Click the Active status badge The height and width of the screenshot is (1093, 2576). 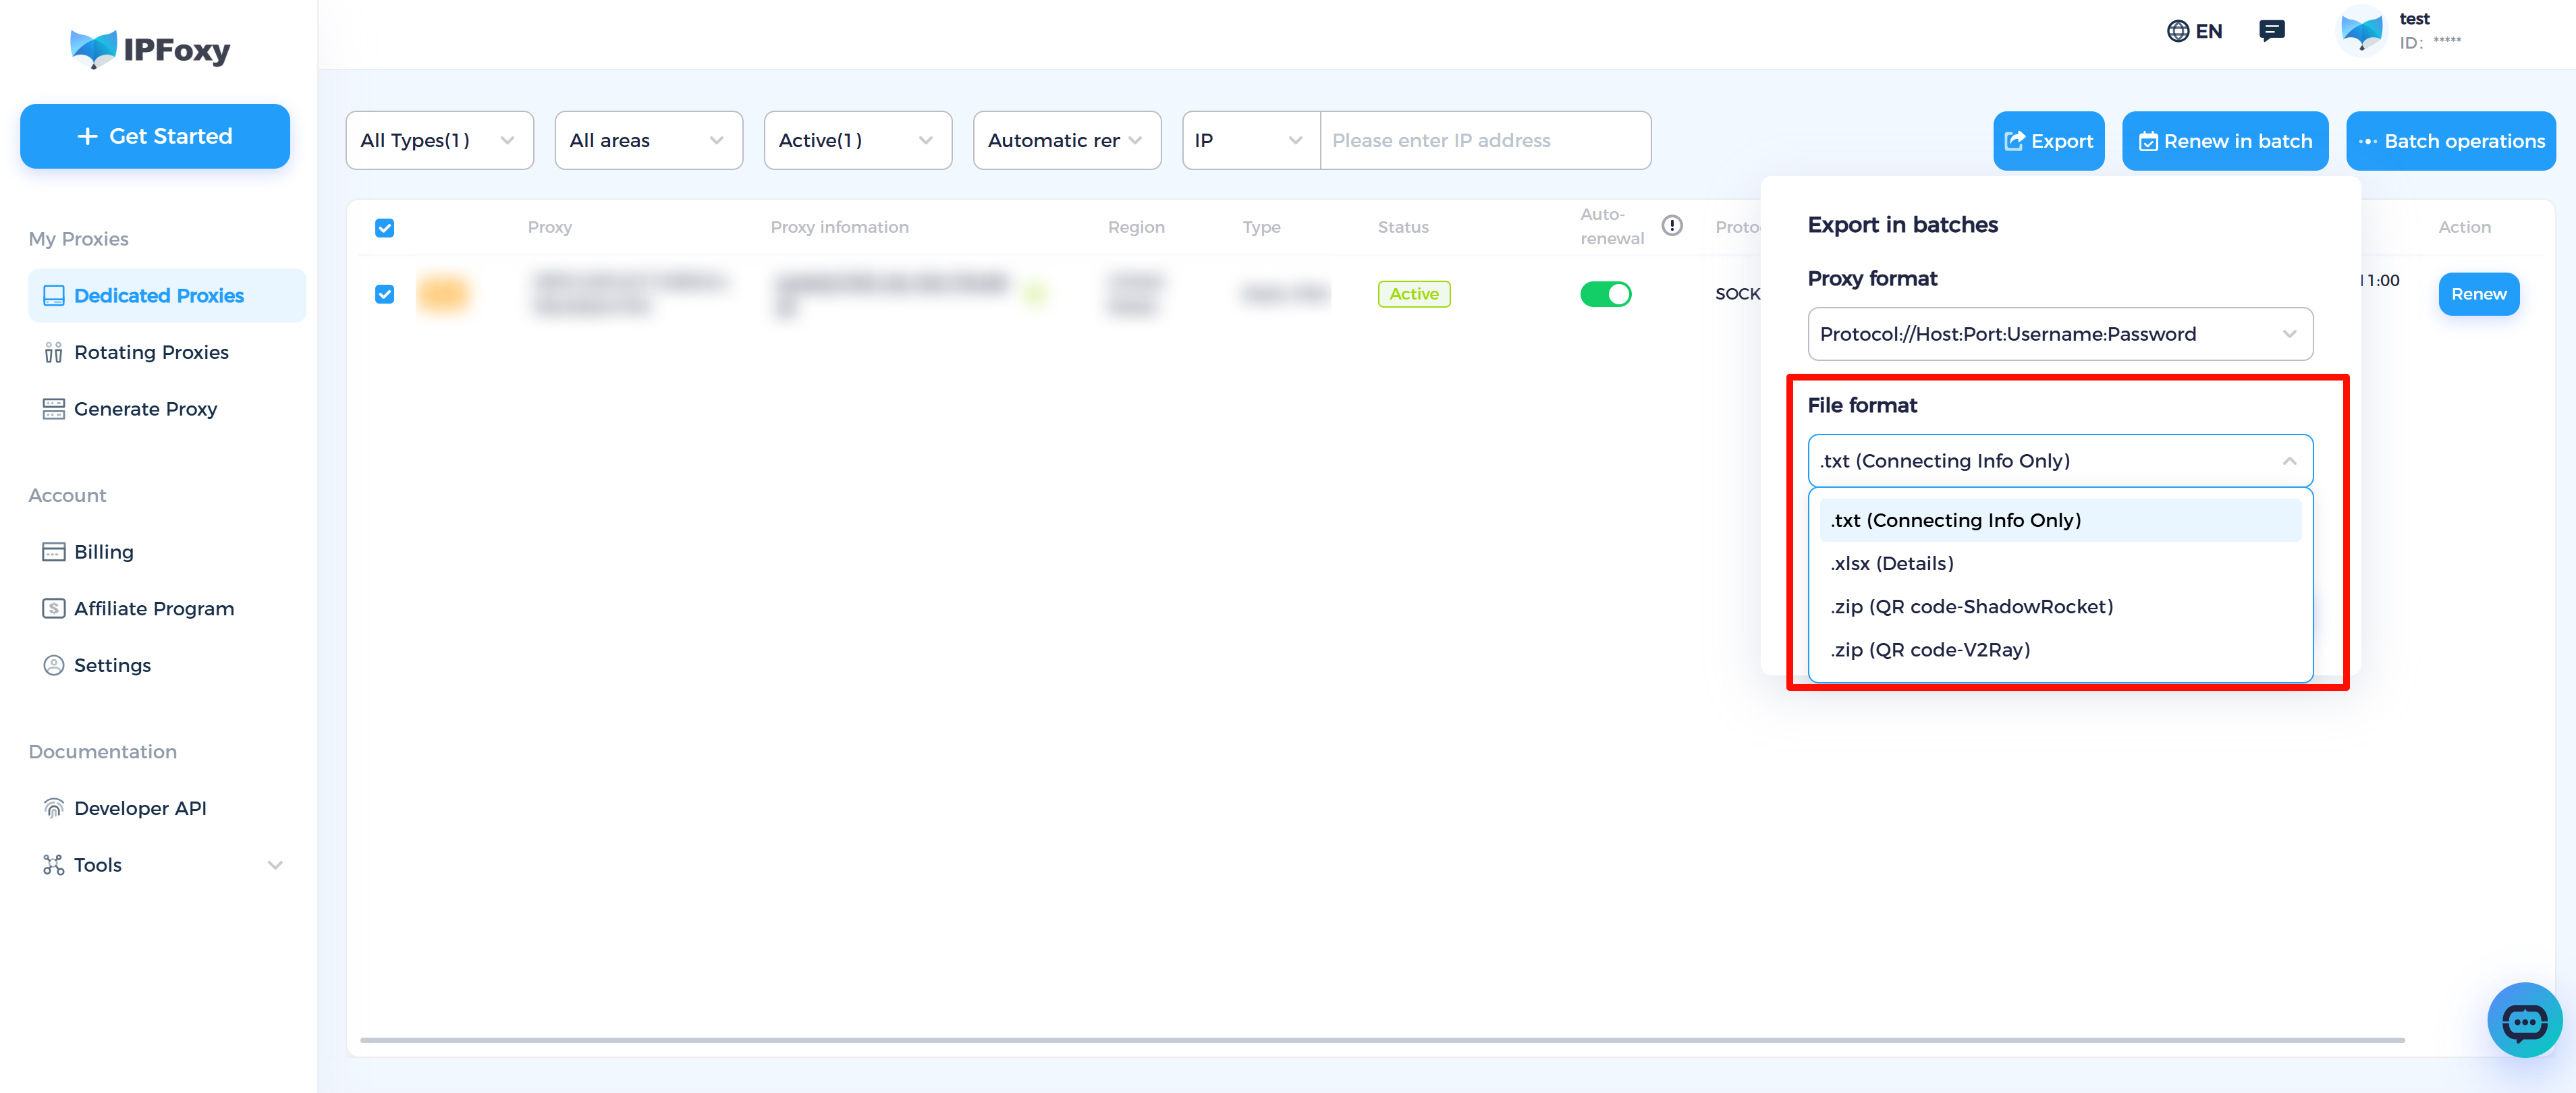(x=1413, y=294)
